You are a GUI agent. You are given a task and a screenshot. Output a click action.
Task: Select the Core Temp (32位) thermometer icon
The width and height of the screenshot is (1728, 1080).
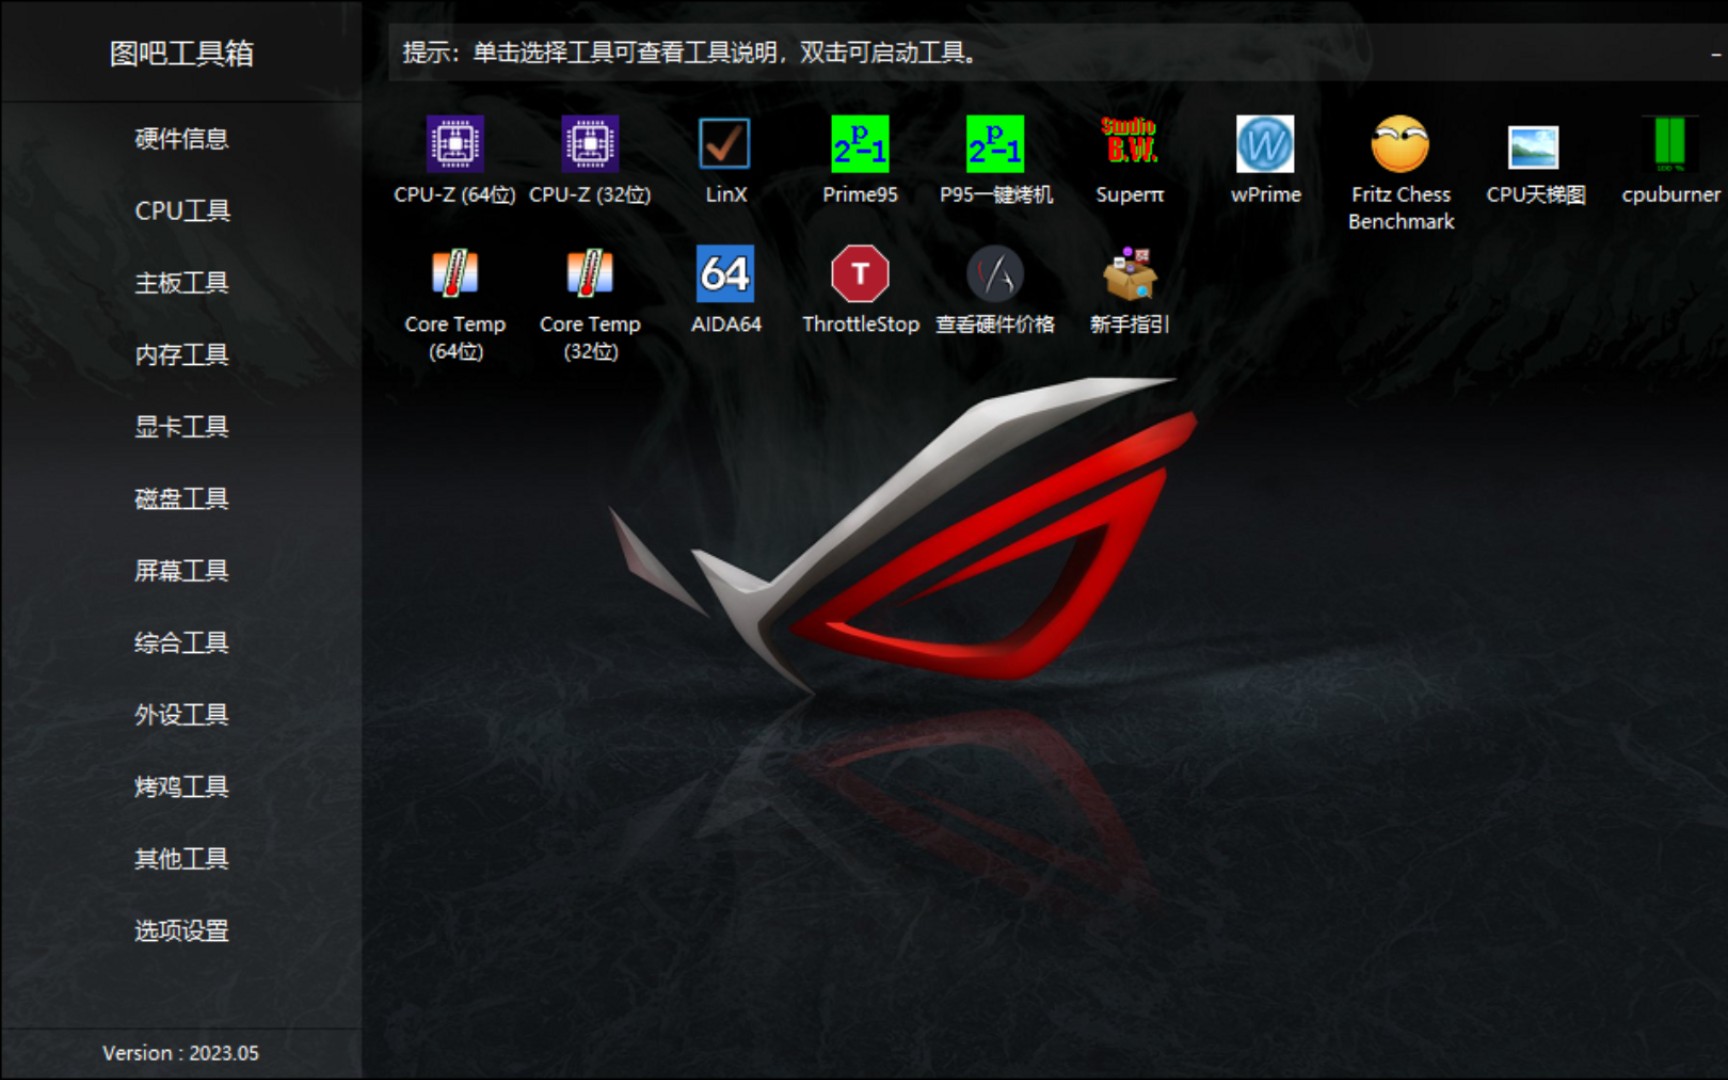click(x=590, y=273)
